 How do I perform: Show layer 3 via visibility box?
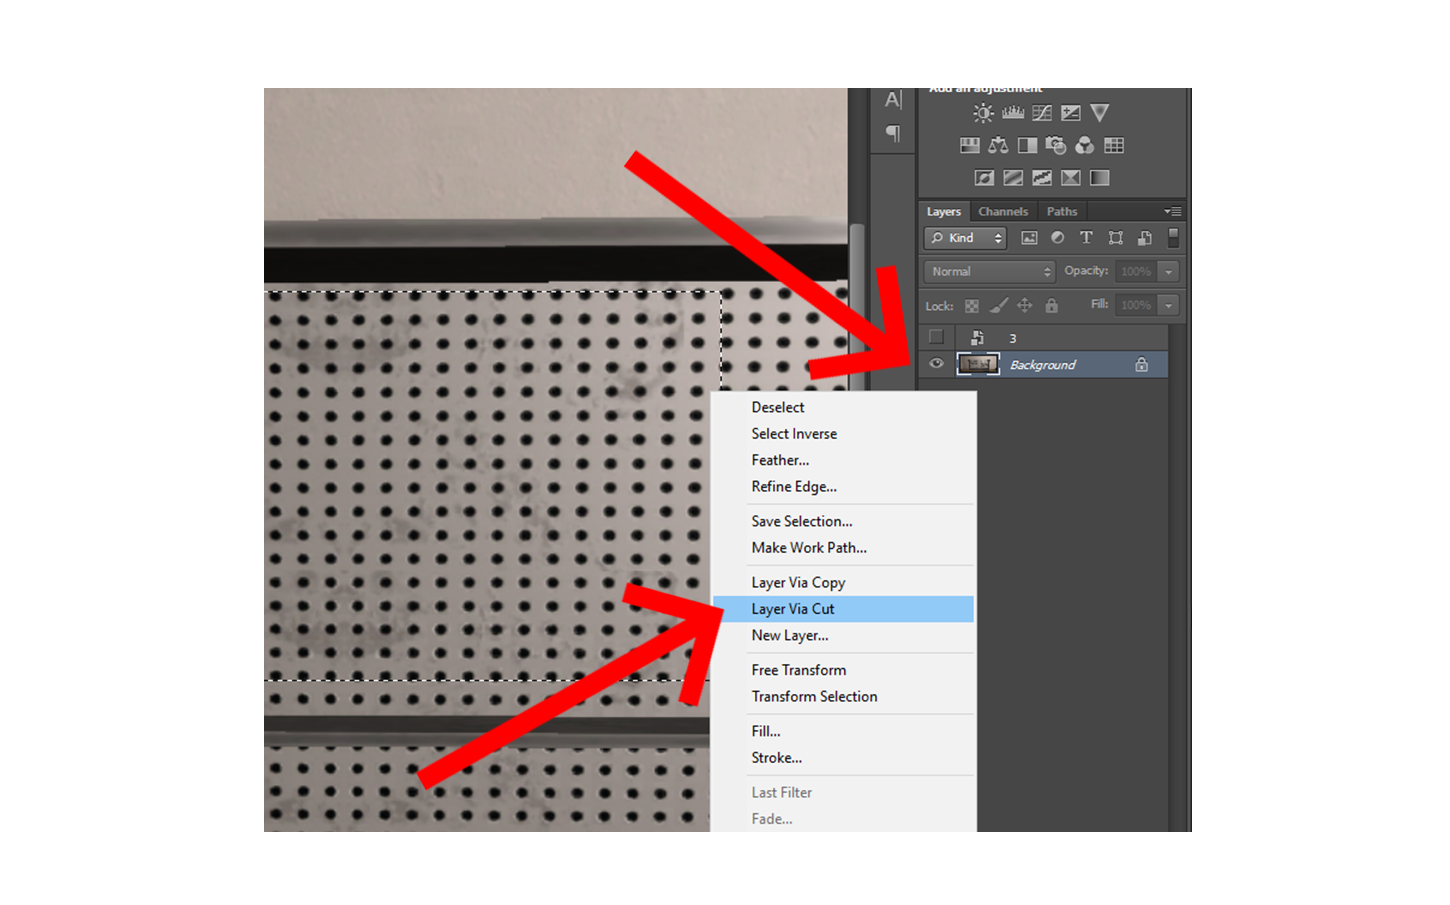(x=936, y=337)
